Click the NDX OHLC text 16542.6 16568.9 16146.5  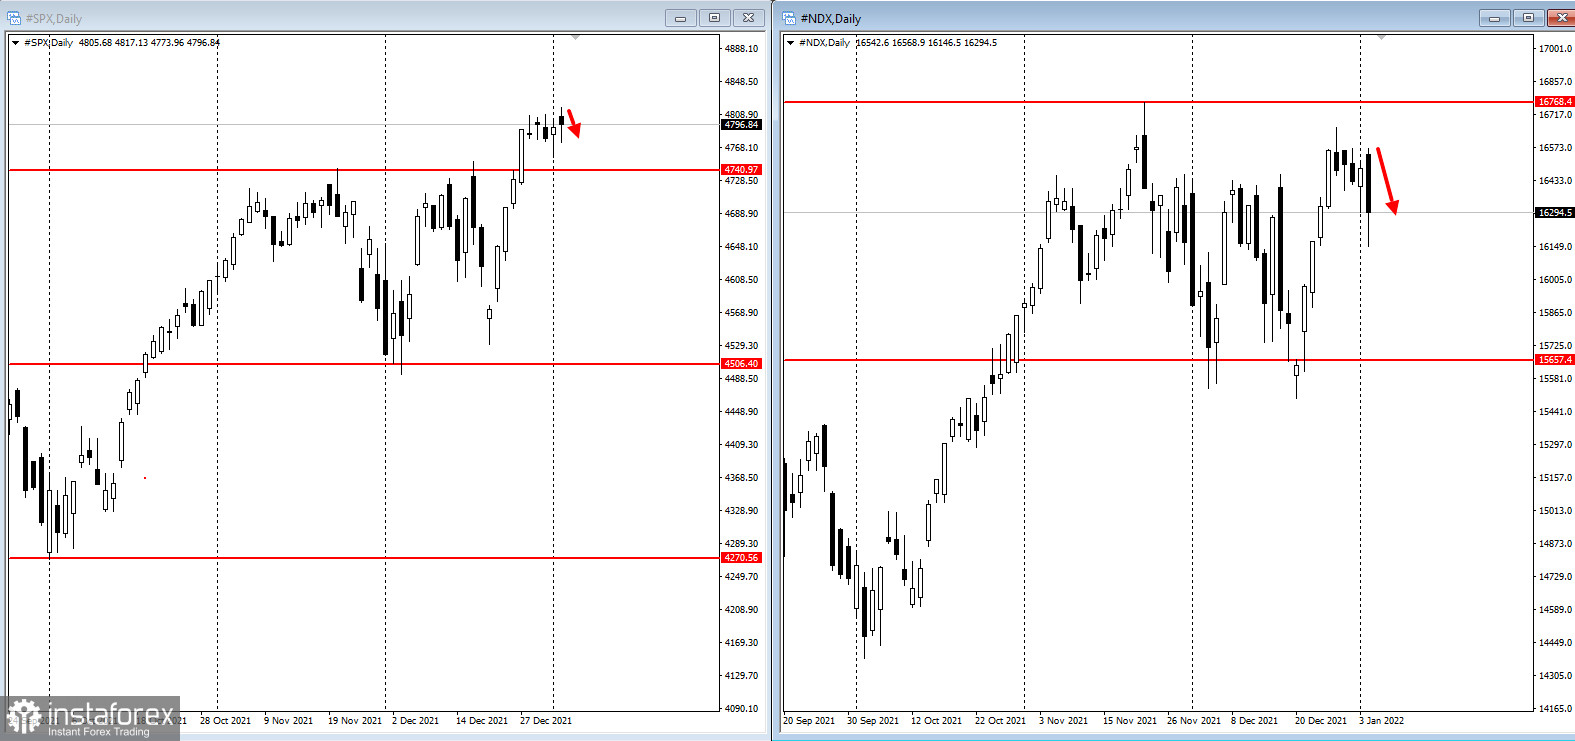coord(908,43)
